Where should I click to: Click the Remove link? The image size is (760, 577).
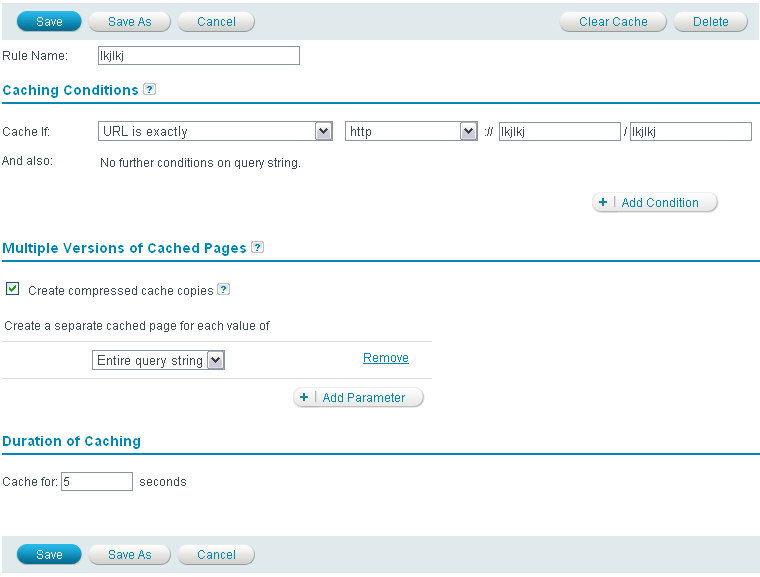click(x=385, y=358)
